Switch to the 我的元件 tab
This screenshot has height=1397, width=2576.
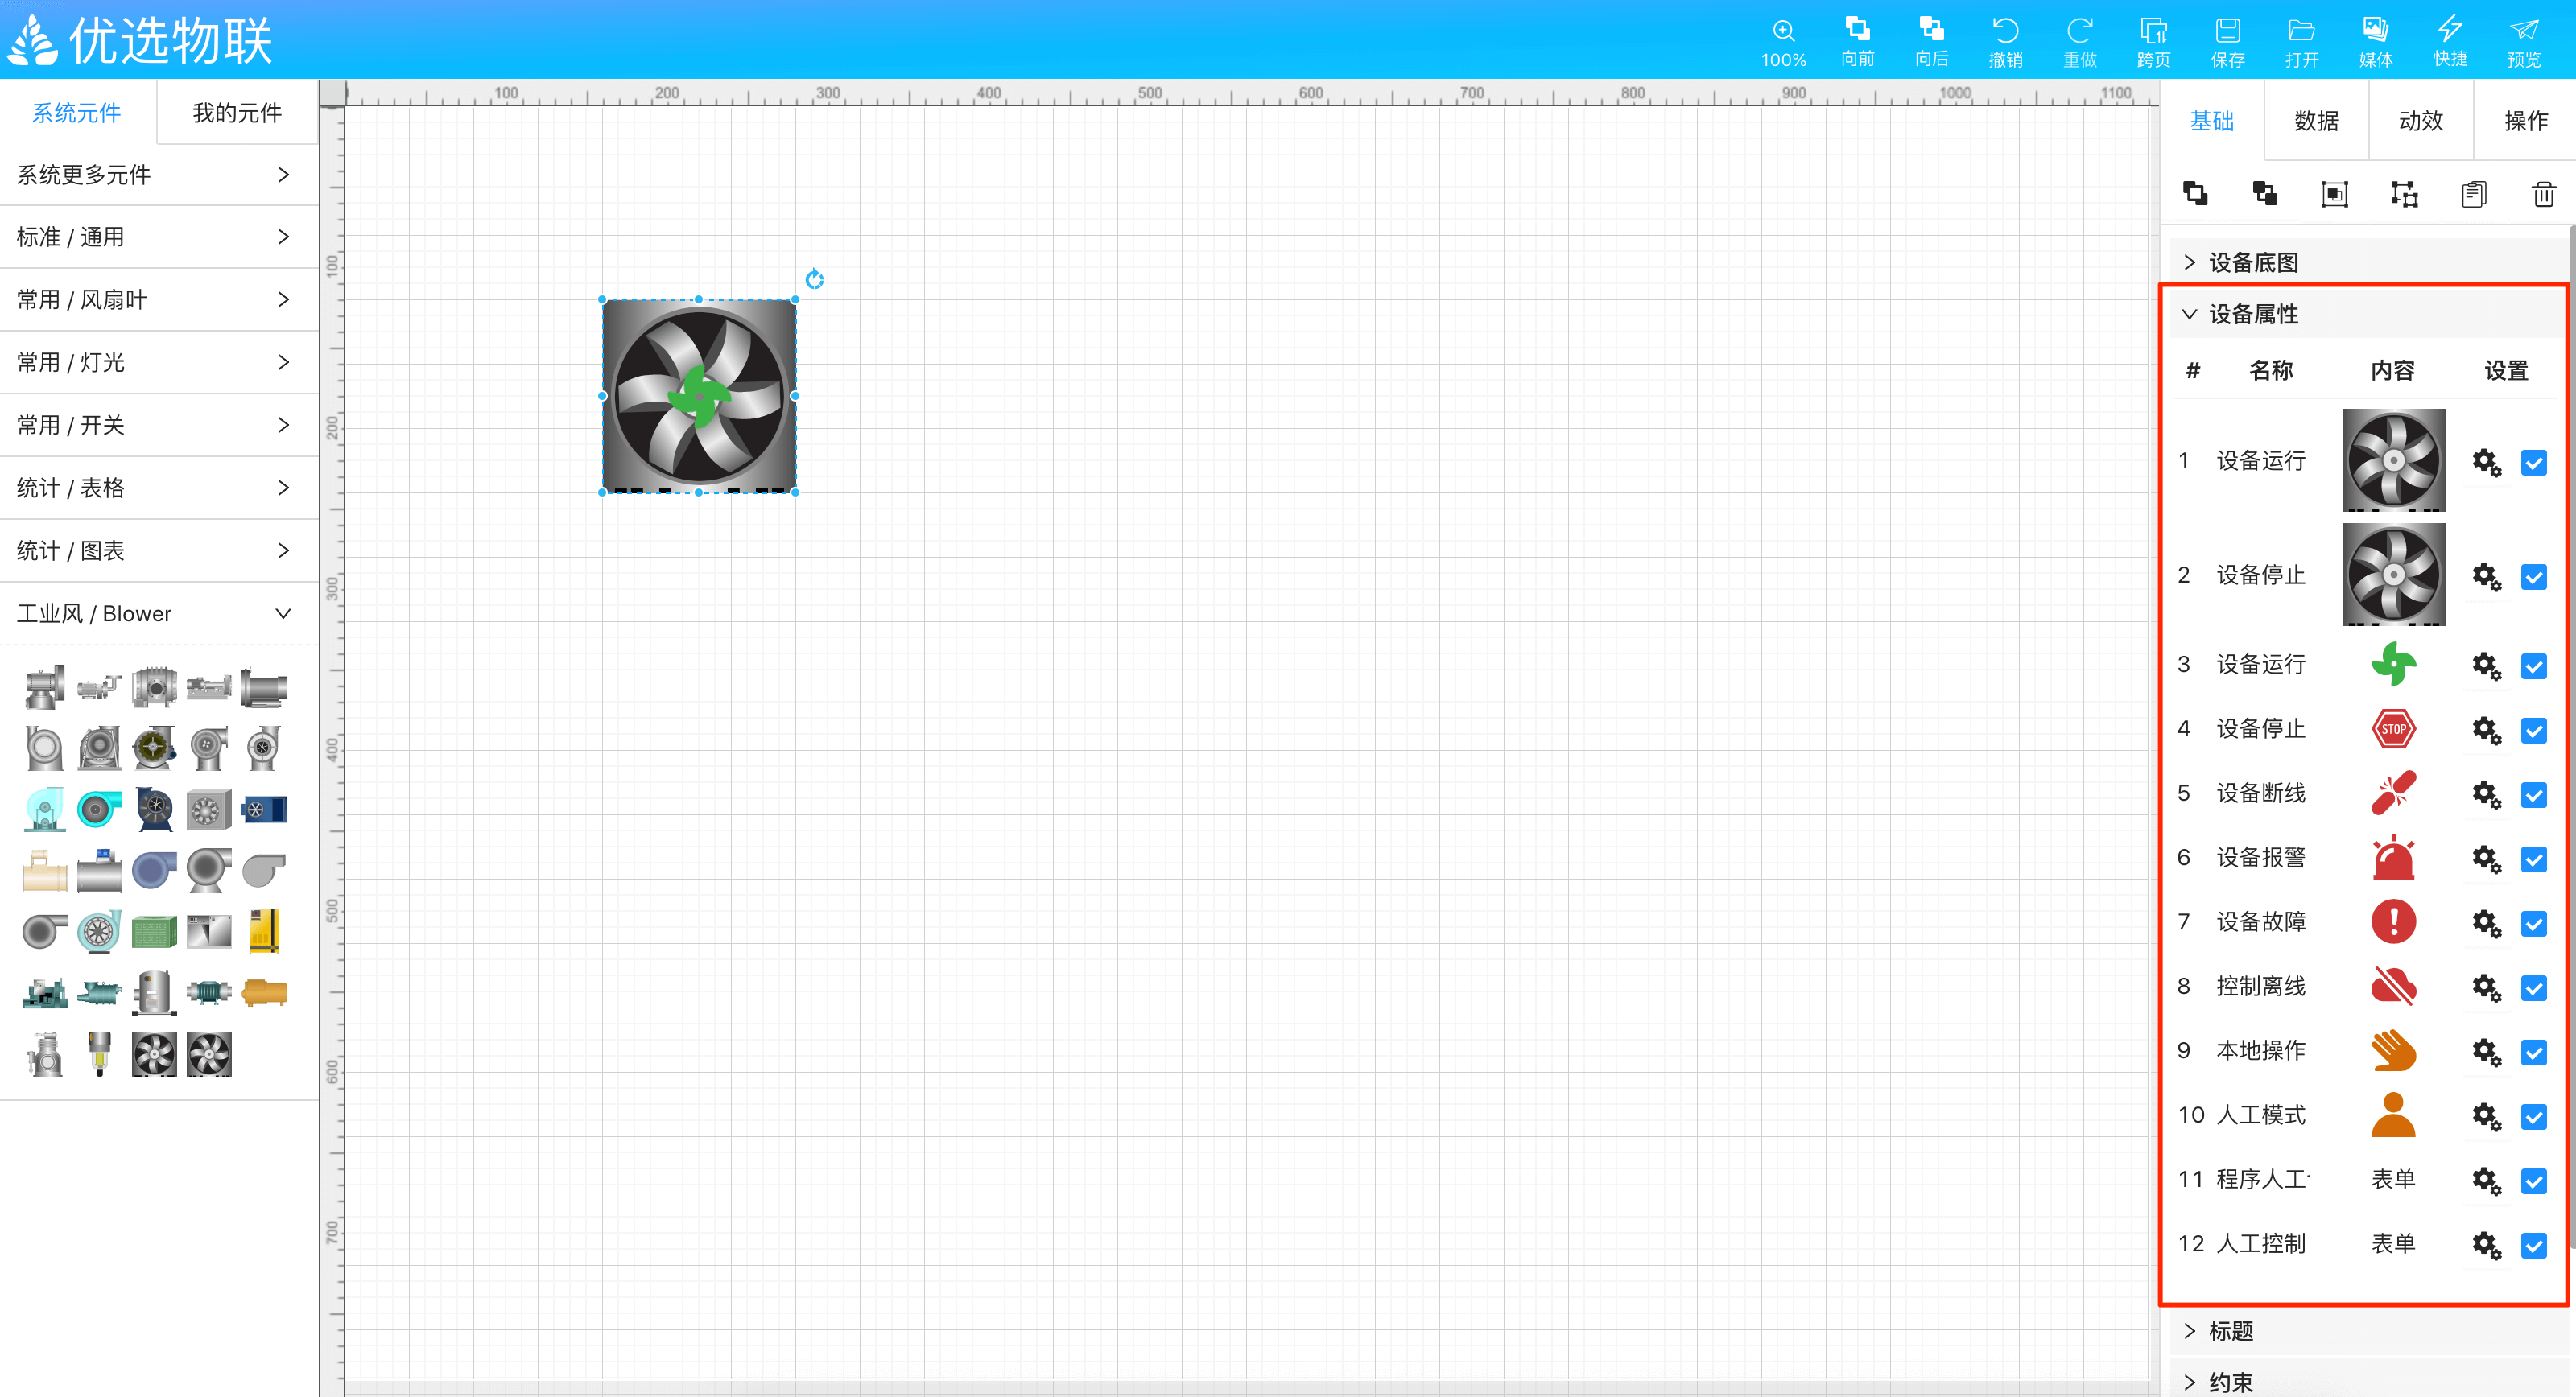pyautogui.click(x=237, y=113)
